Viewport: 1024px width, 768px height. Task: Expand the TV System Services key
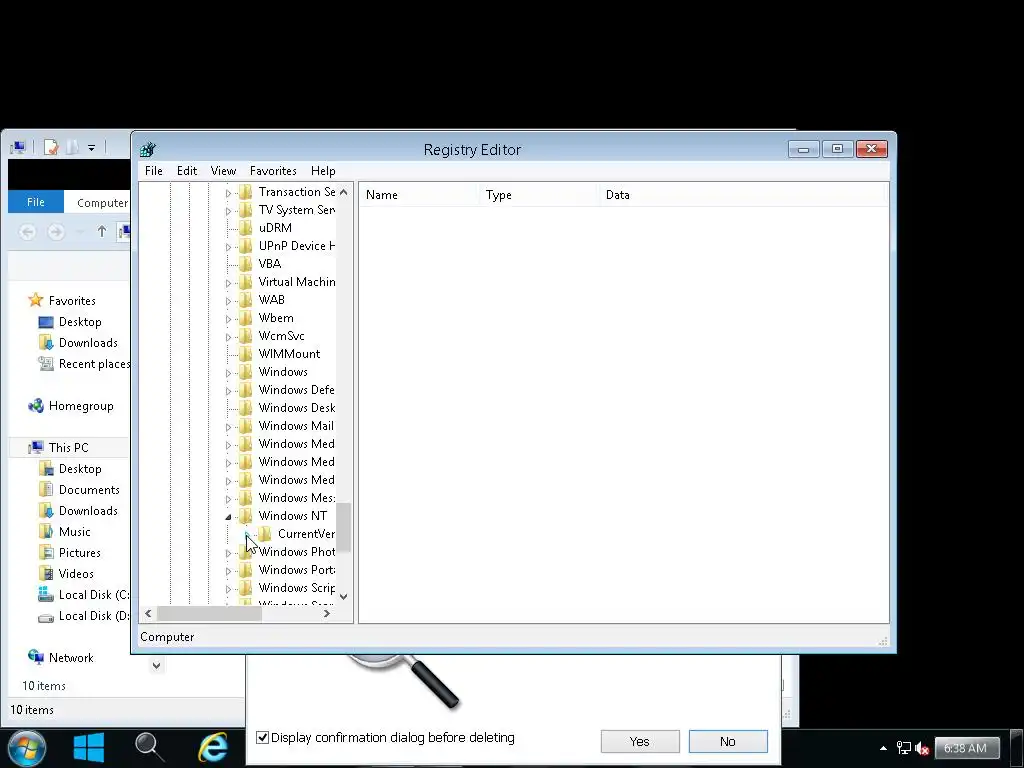(x=228, y=211)
